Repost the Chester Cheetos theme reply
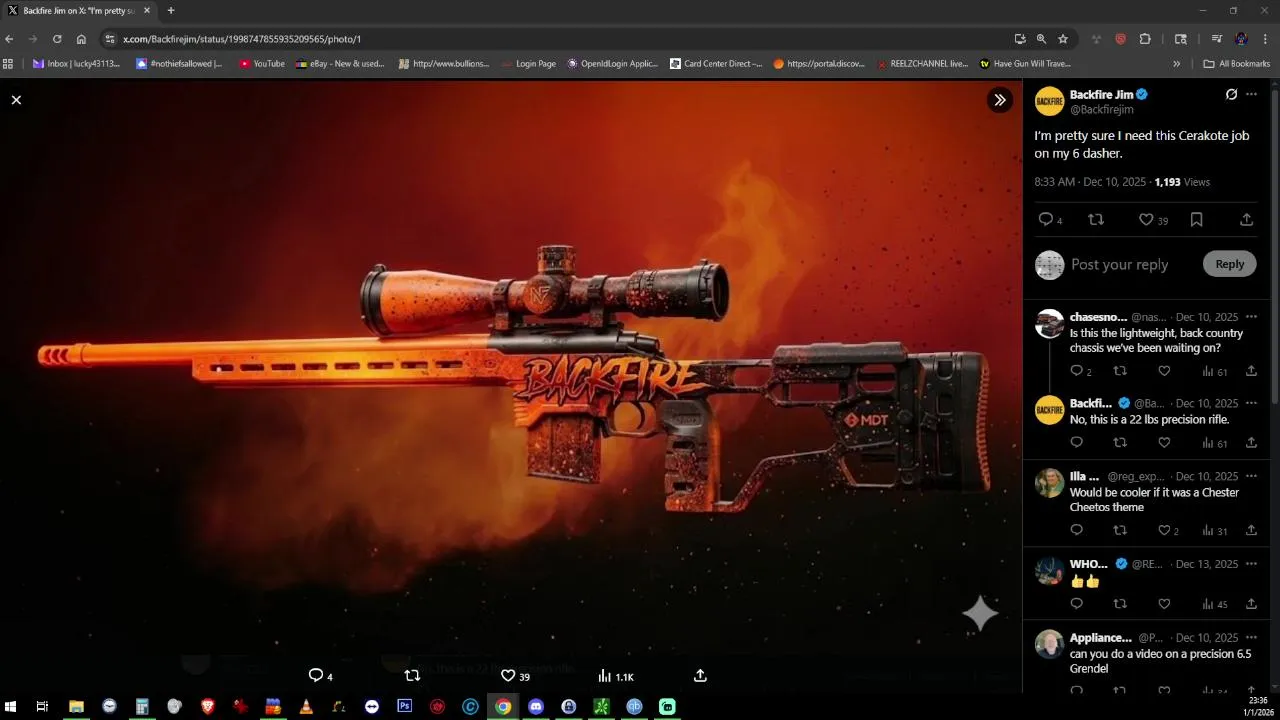Image resolution: width=1280 pixels, height=720 pixels. point(1120,530)
